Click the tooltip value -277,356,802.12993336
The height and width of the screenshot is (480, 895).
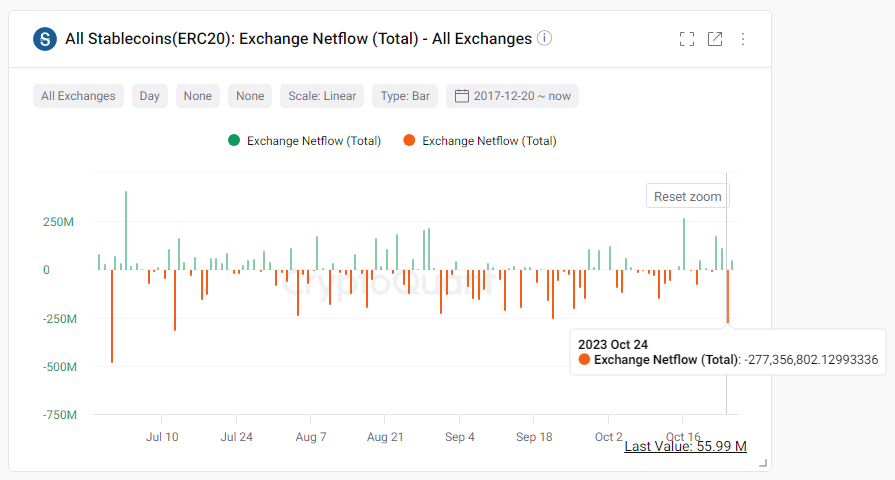pos(811,360)
